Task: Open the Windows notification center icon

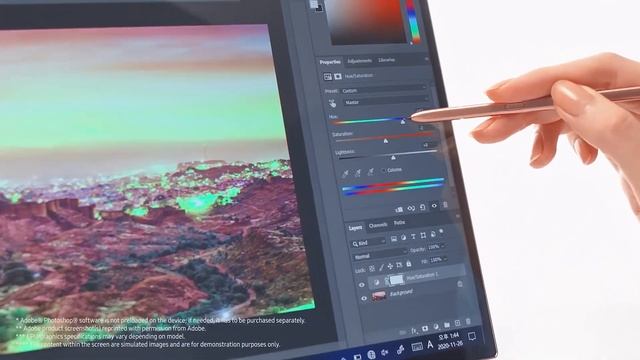Action: [472, 336]
